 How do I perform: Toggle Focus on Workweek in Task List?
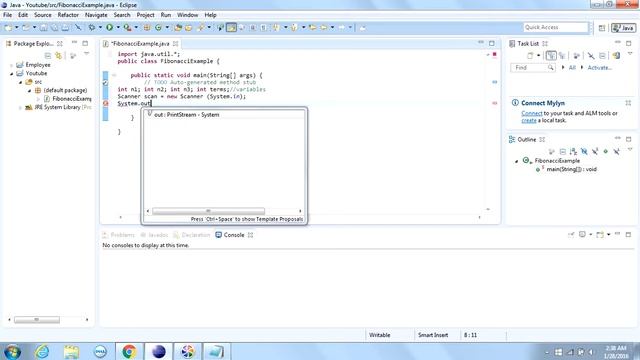pos(576,56)
